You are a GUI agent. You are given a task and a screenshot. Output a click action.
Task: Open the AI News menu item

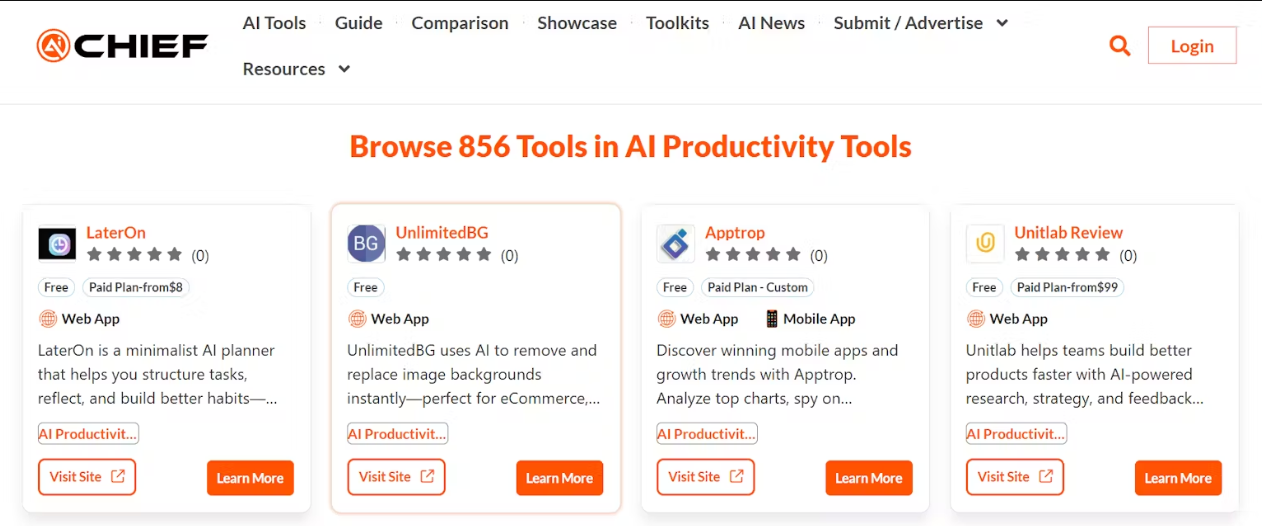click(x=771, y=23)
